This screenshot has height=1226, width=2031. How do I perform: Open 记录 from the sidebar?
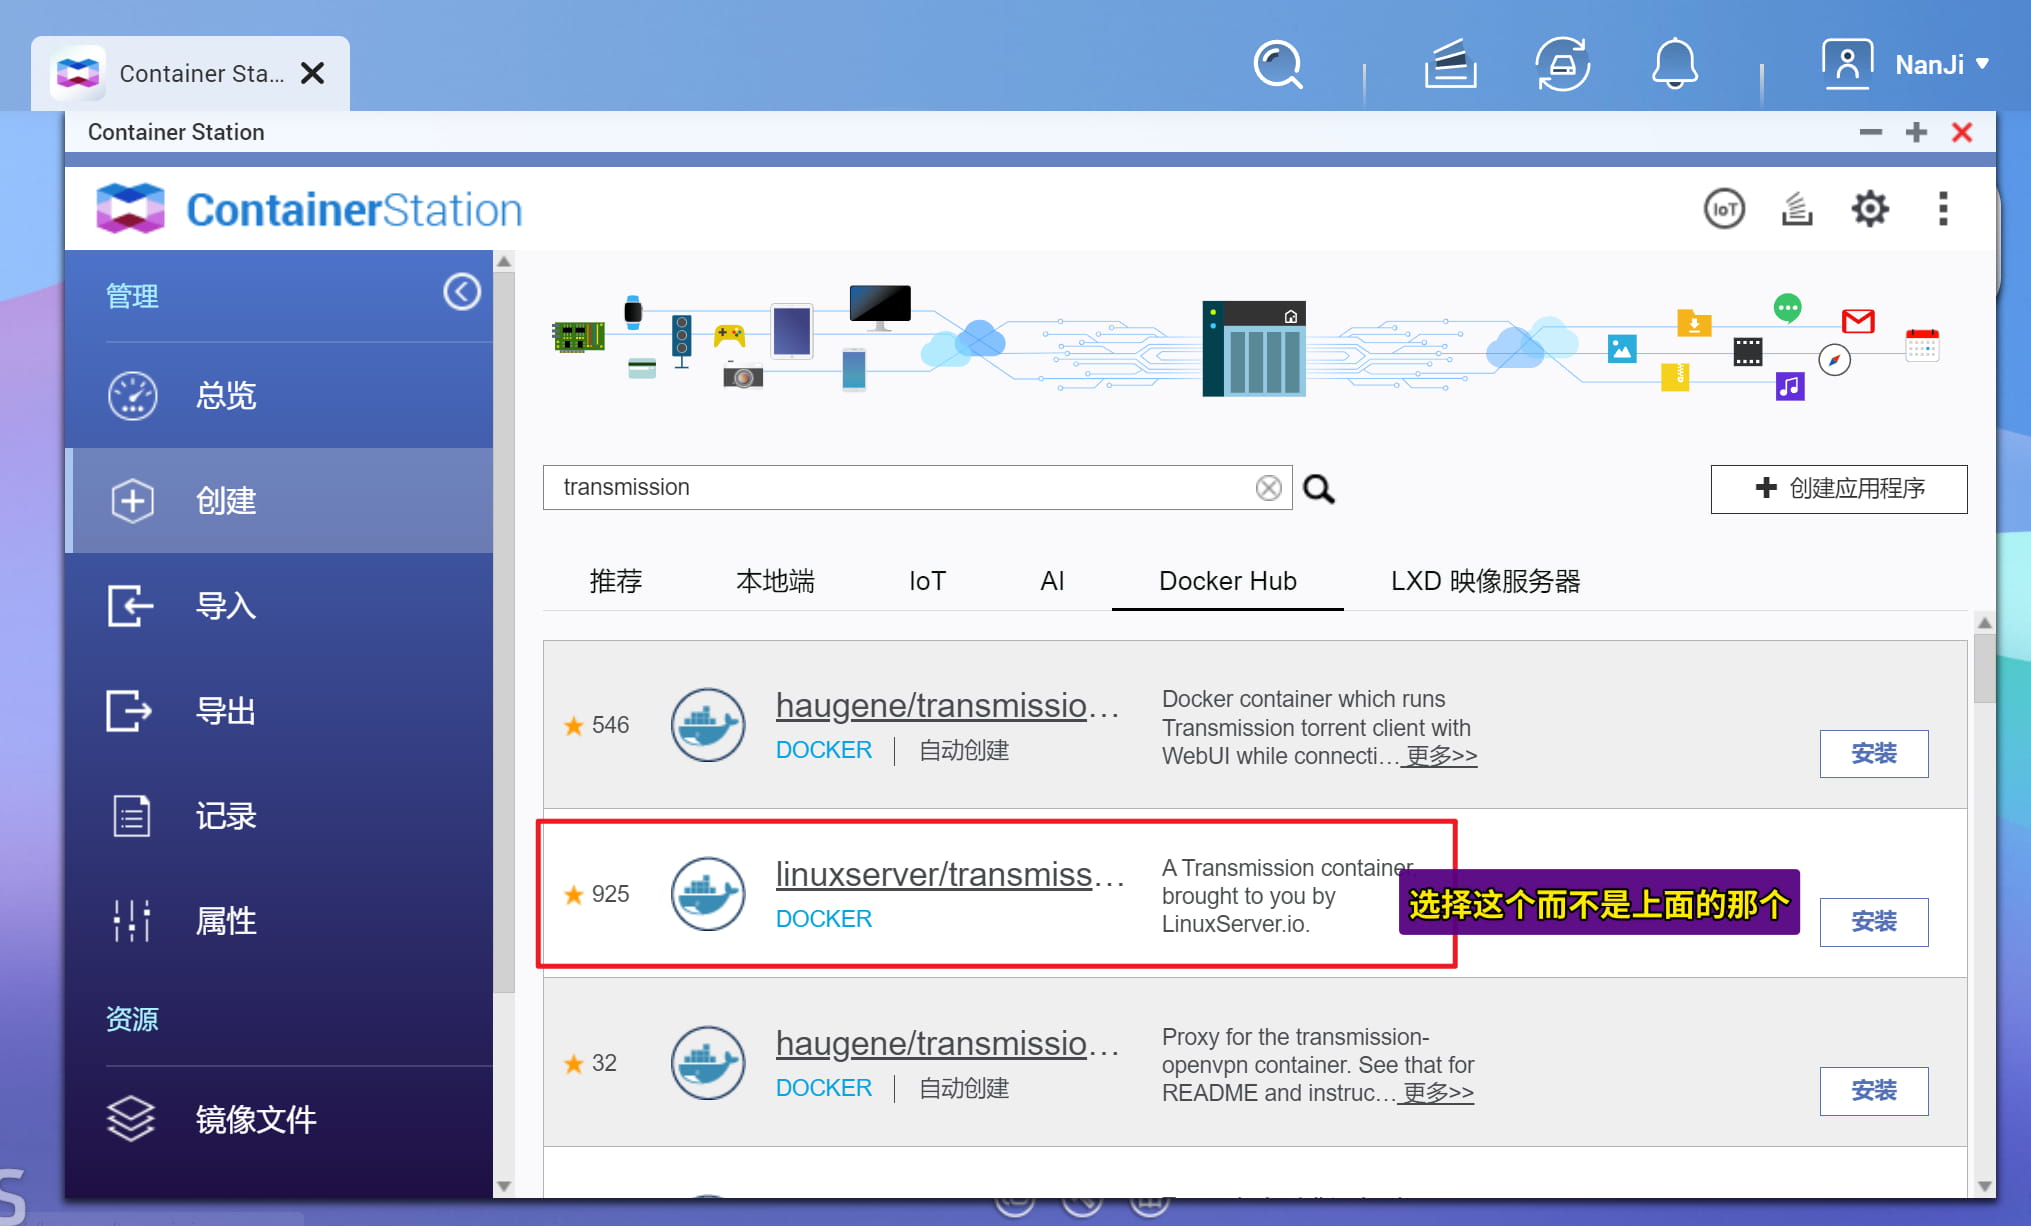pyautogui.click(x=224, y=816)
